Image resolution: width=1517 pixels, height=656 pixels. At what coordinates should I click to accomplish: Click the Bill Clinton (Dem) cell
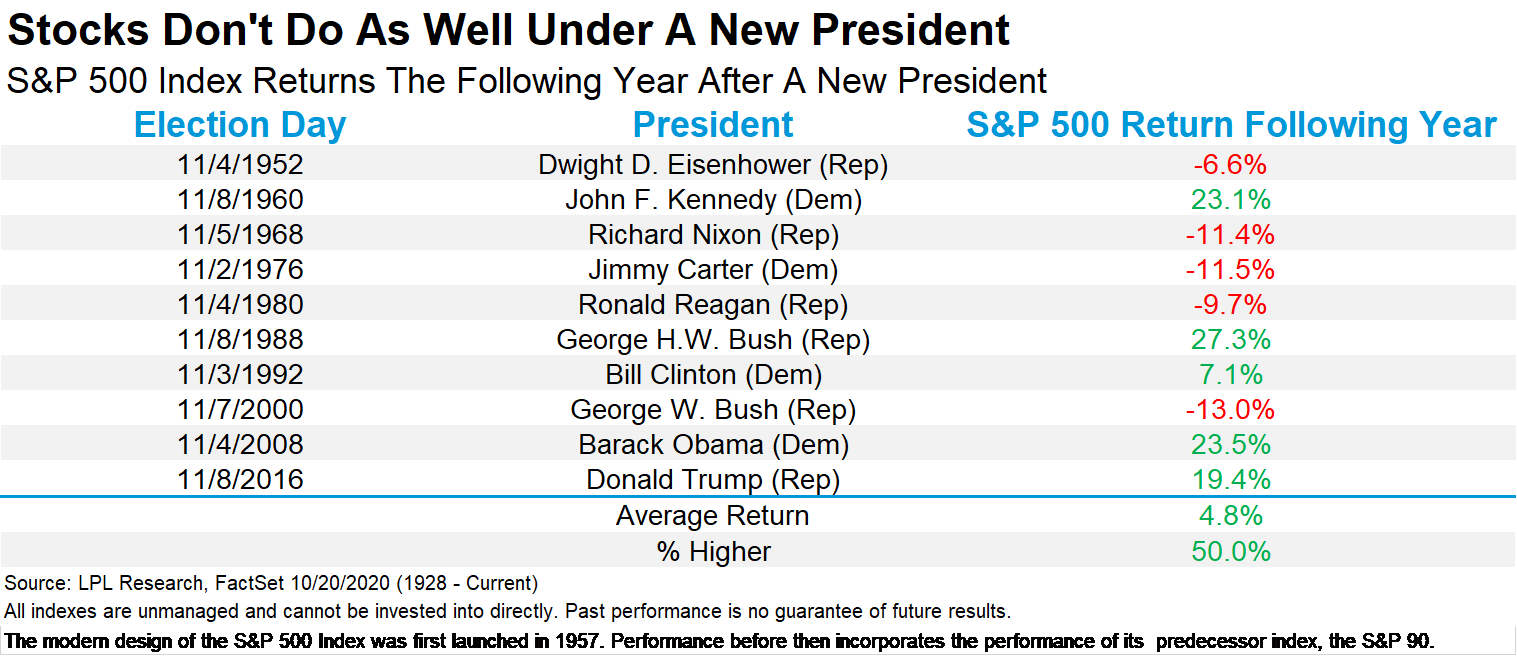tap(713, 375)
